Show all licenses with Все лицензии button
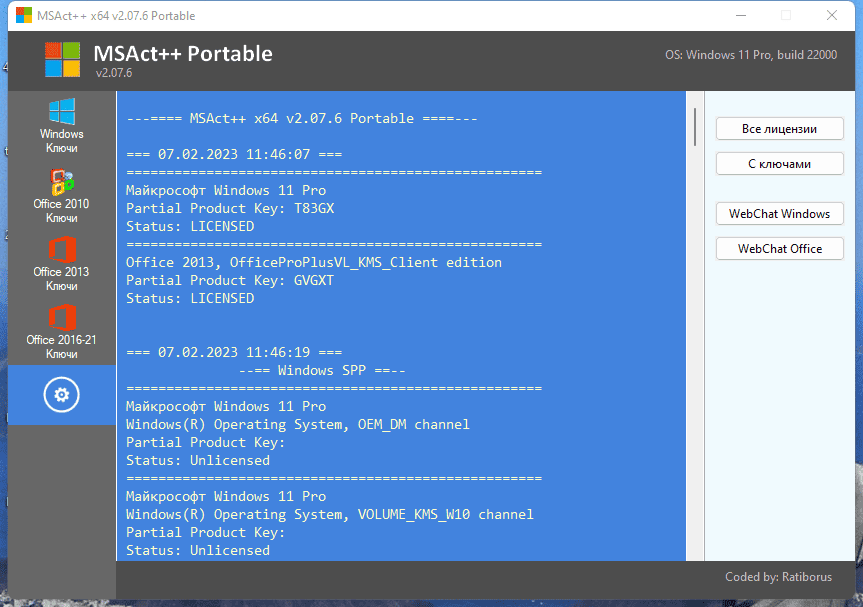Viewport: 863px width, 607px height. pos(779,129)
